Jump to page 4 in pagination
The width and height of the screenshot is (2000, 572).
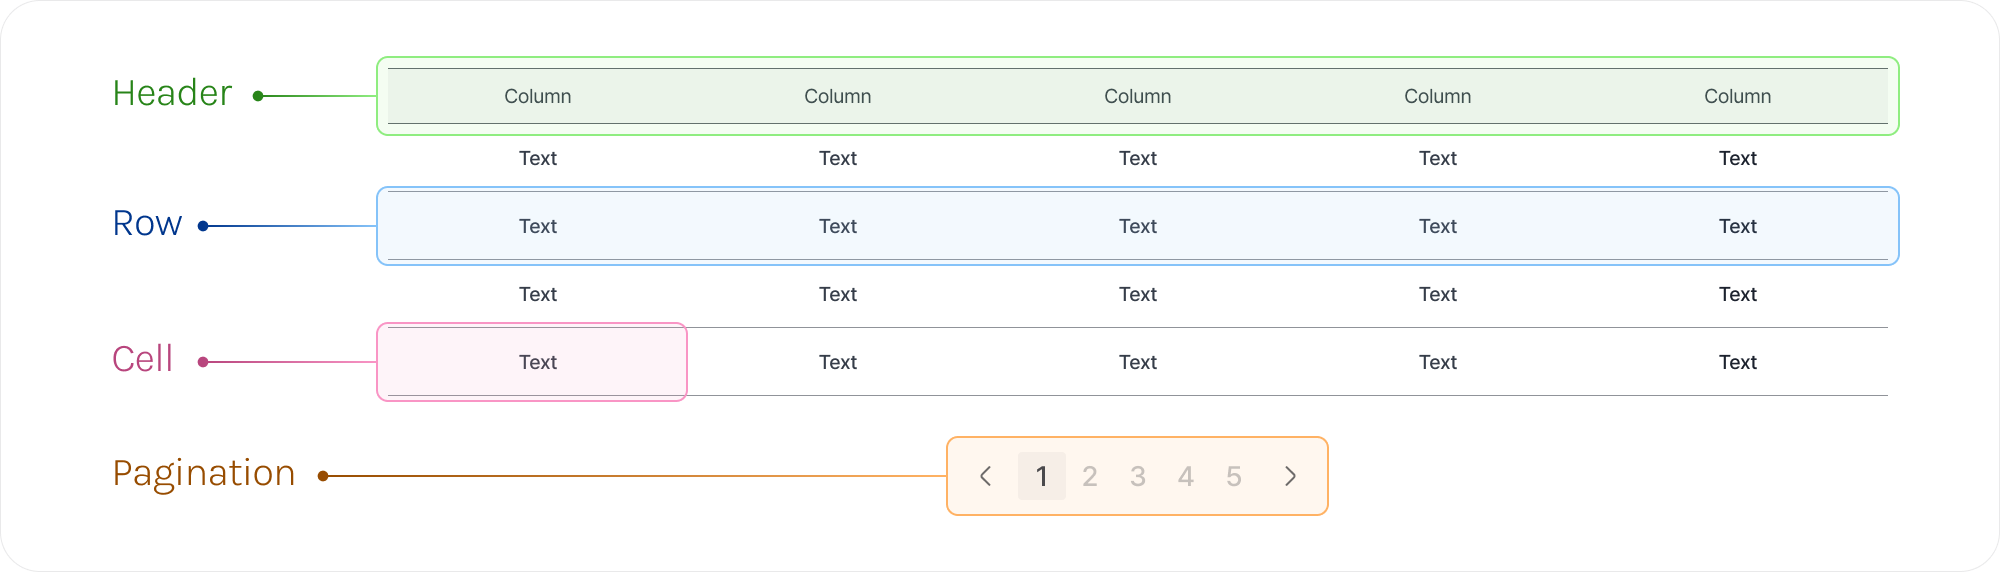(x=1185, y=476)
